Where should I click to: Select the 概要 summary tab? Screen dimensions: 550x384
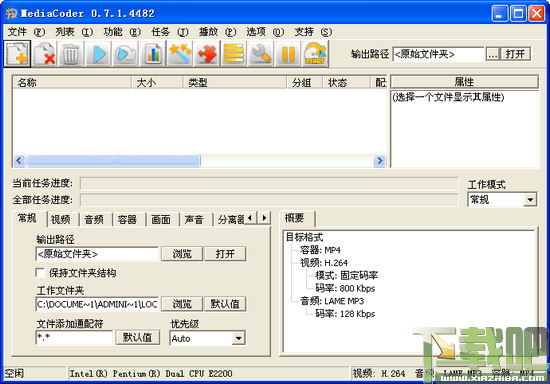pyautogui.click(x=296, y=218)
